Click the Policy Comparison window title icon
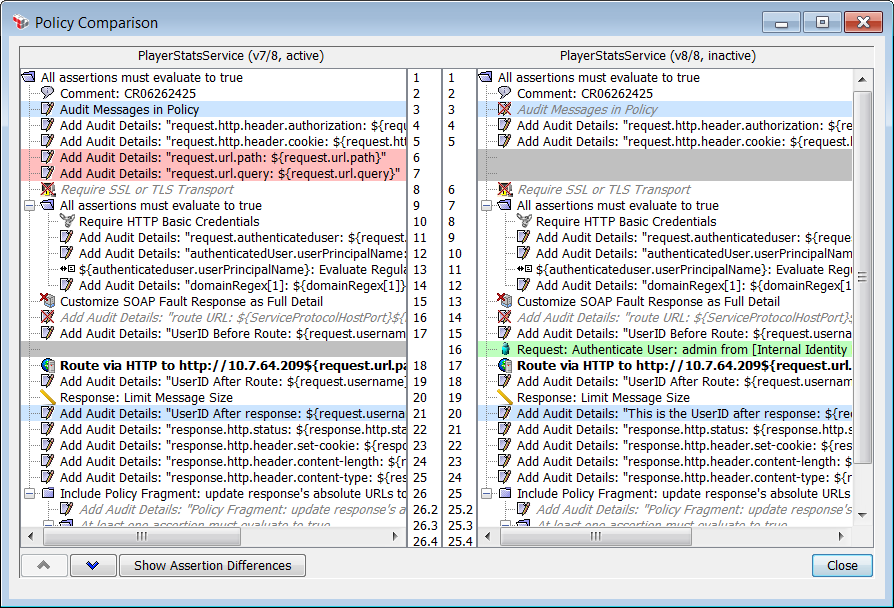Image resolution: width=894 pixels, height=608 pixels. coord(20,22)
